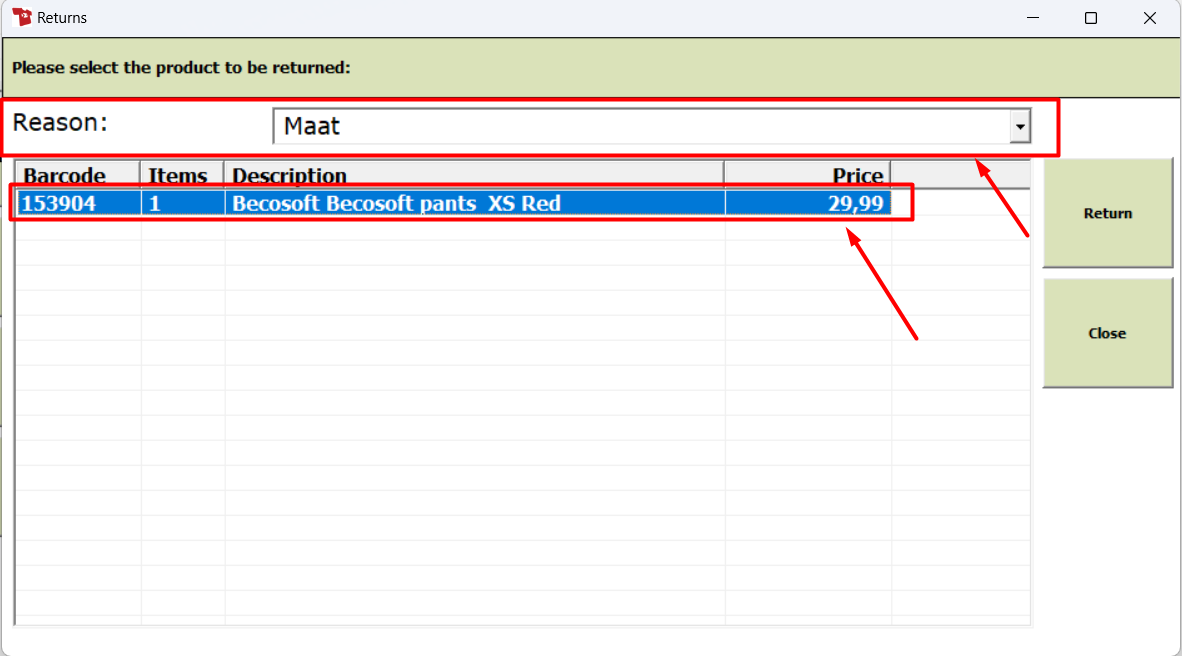Select the Becosoft pants XS Red description cell
The height and width of the screenshot is (656, 1182).
[475, 203]
